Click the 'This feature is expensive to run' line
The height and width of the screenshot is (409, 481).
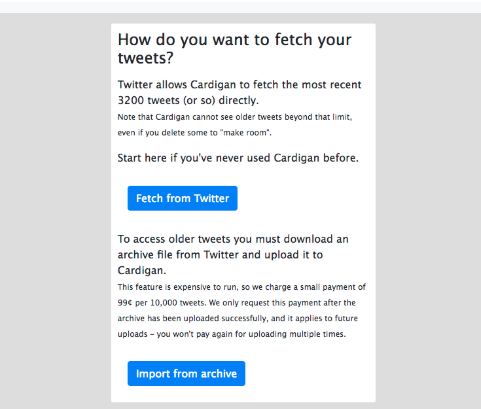click(242, 287)
